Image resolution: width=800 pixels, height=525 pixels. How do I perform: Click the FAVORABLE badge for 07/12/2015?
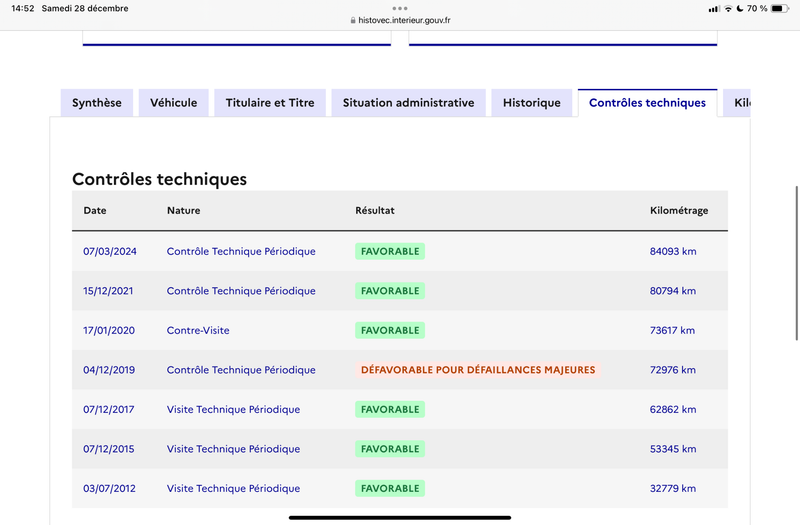point(390,449)
